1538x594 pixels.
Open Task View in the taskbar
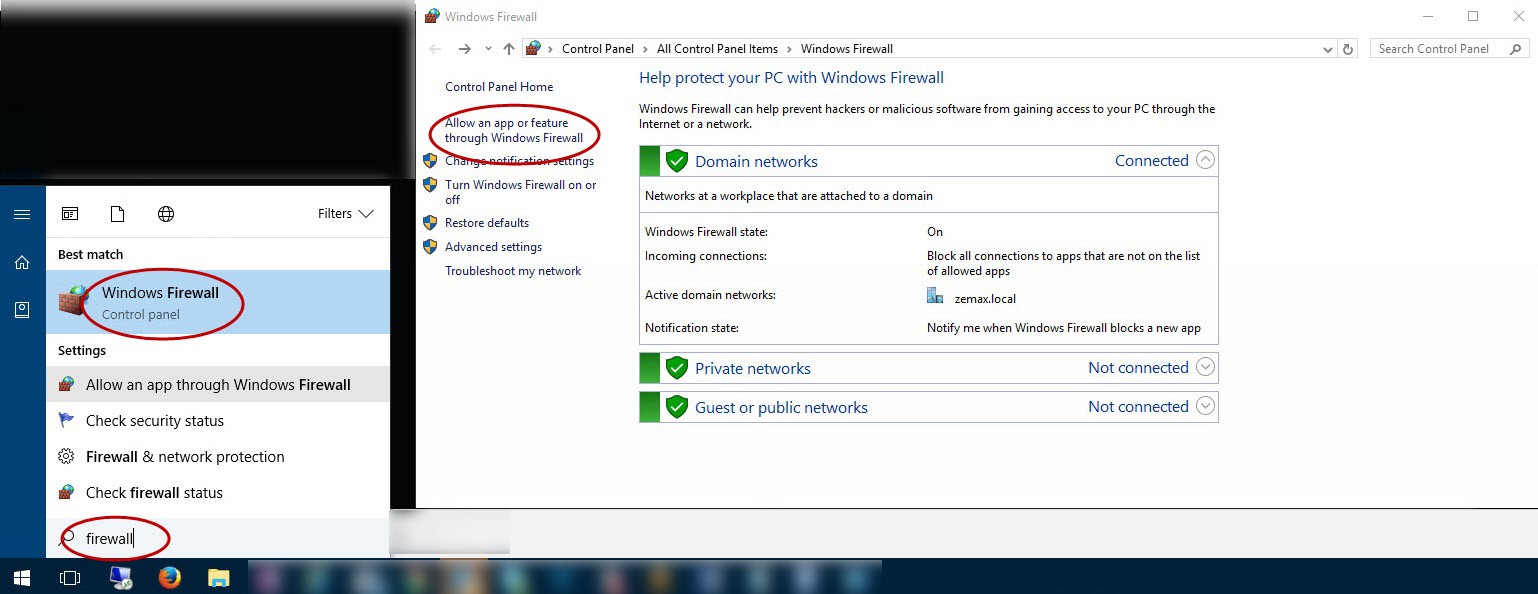pyautogui.click(x=70, y=577)
